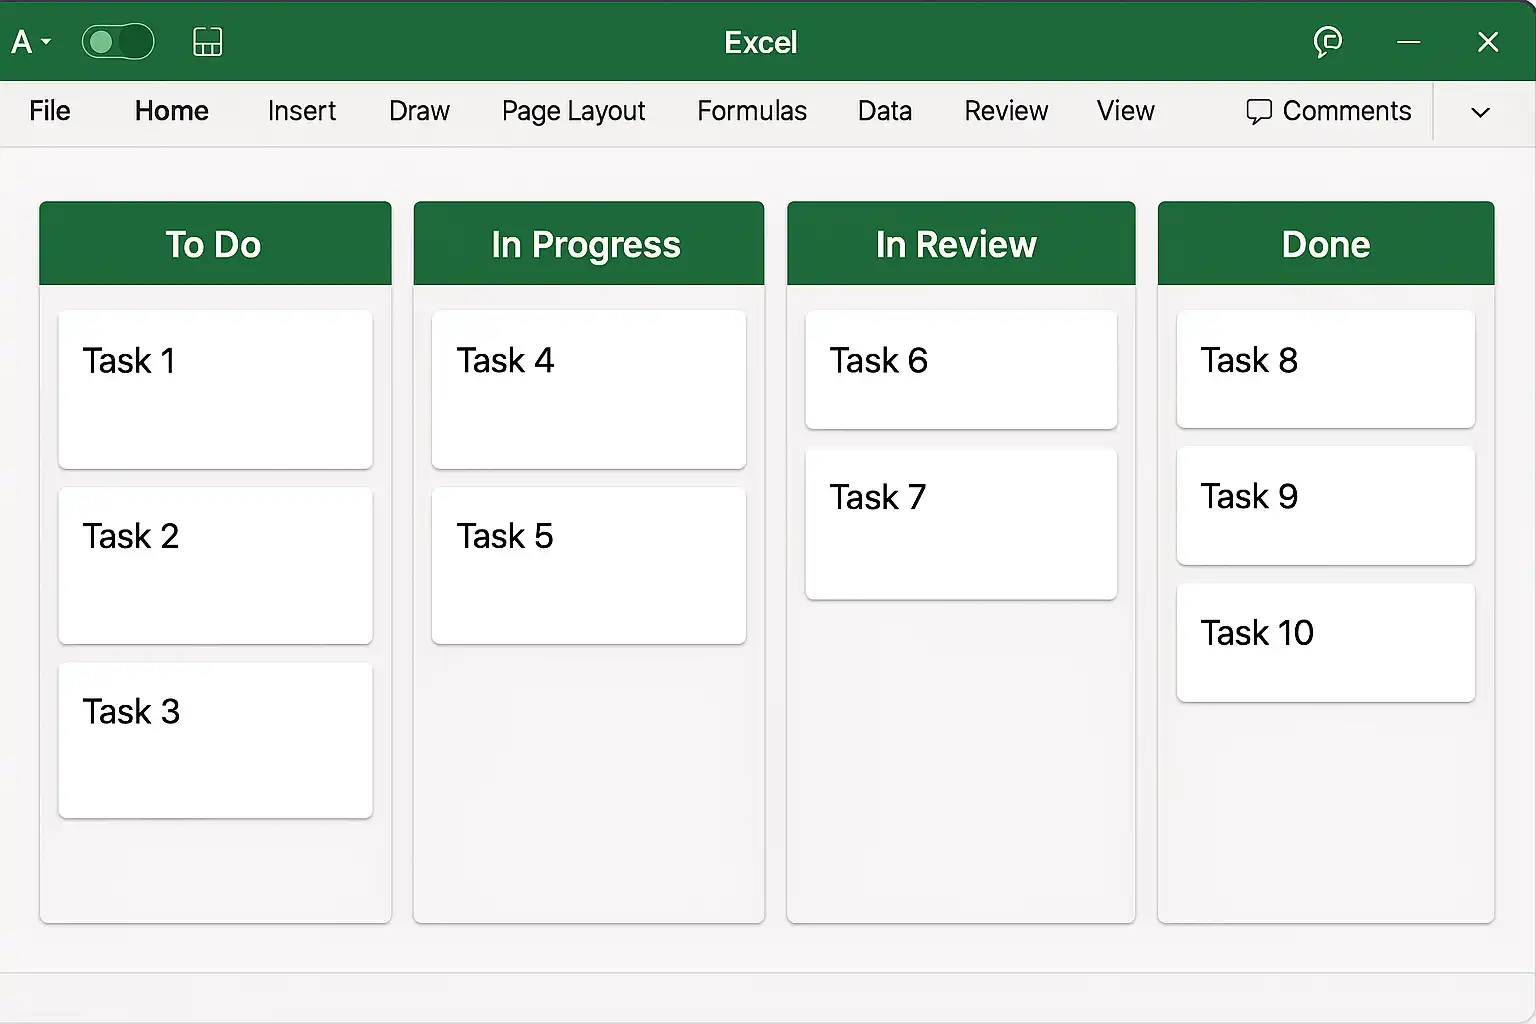Click the To Do column header
The image size is (1536, 1024).
(x=214, y=244)
